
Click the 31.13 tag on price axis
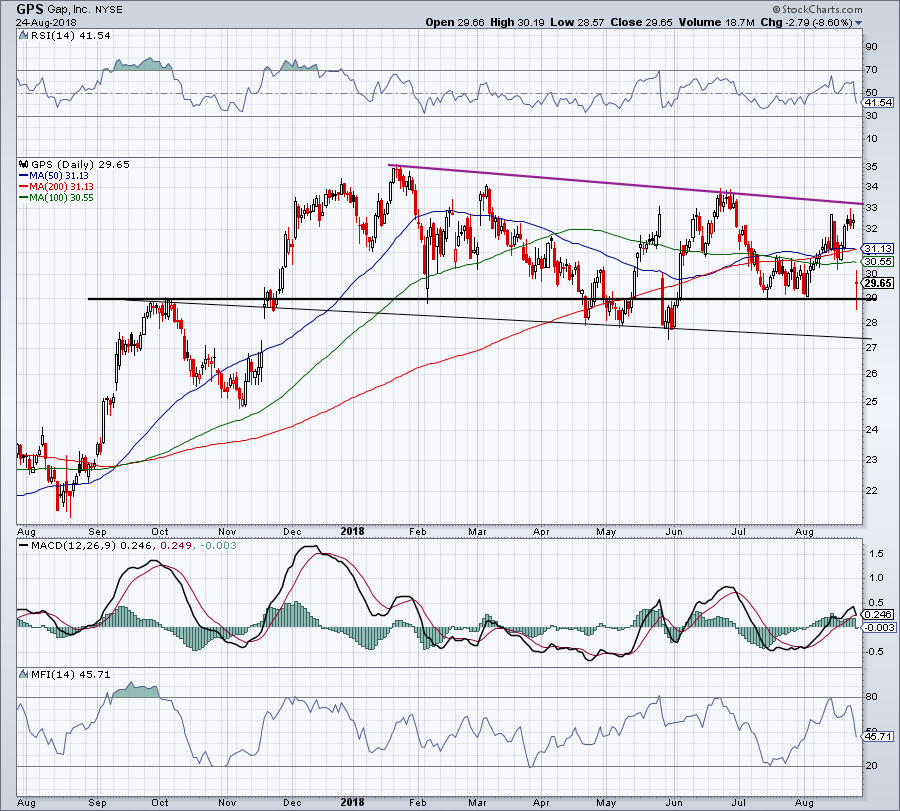pyautogui.click(x=879, y=249)
